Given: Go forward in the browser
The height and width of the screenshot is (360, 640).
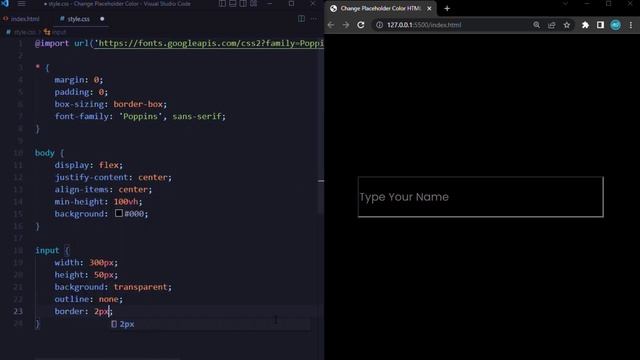Looking at the screenshot, I should (346, 25).
